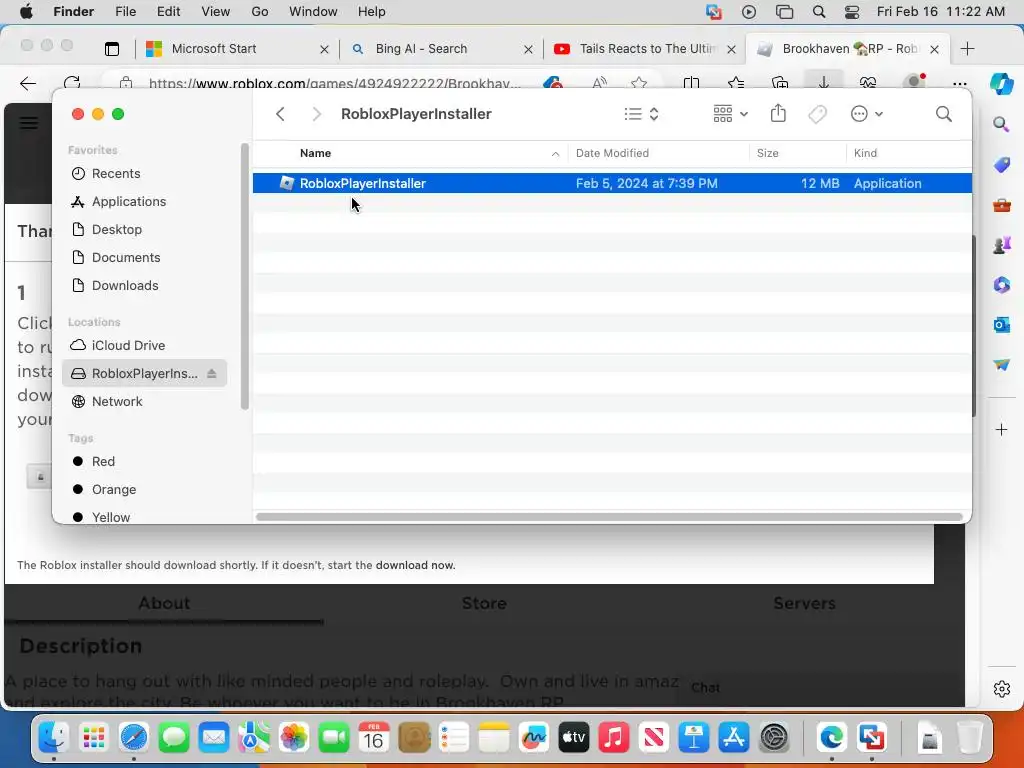
Task: Open Launchpad from the Dock
Action: [93, 738]
